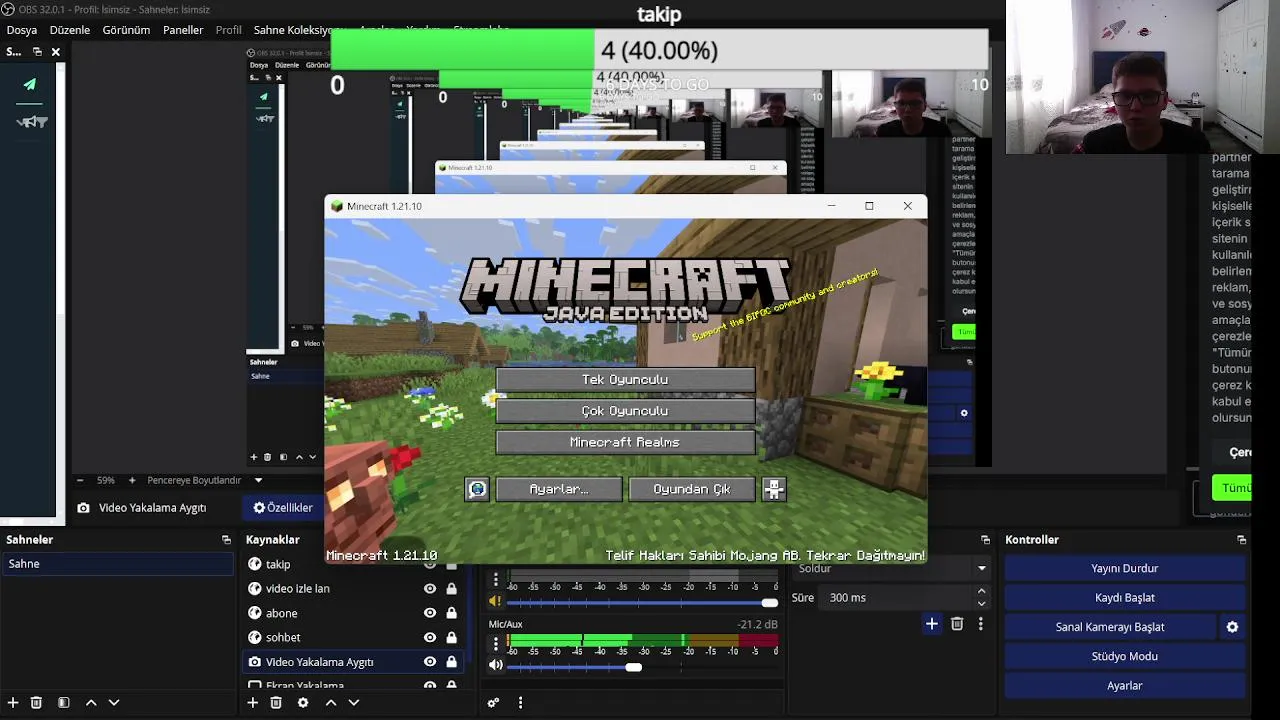Open source properties gear in Kaynaklar toolbar
The height and width of the screenshot is (720, 1280).
[x=303, y=703]
